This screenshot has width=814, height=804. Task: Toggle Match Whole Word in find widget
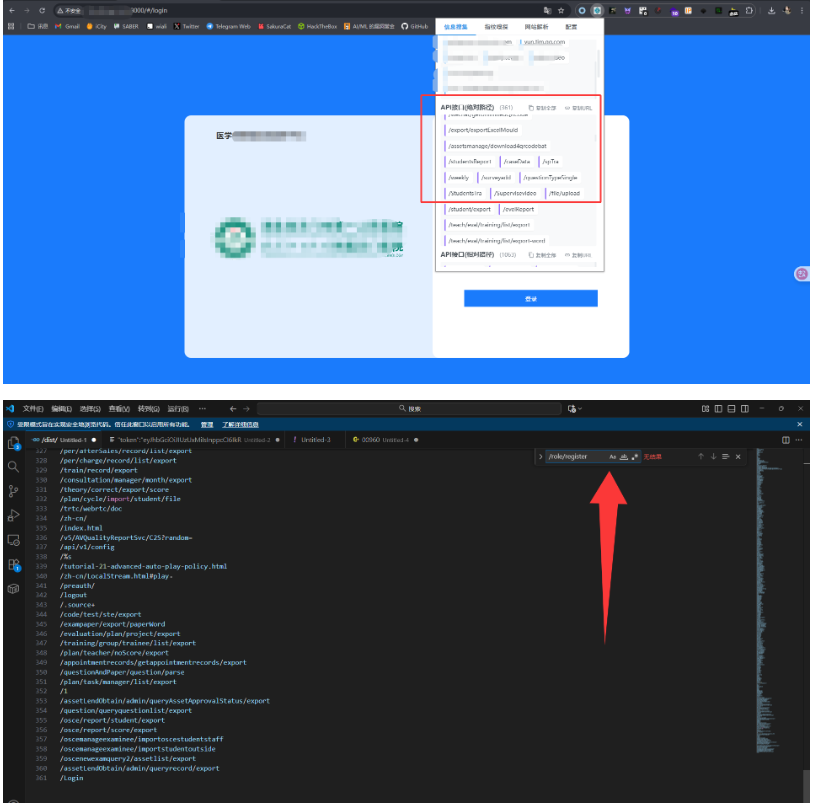[623, 457]
